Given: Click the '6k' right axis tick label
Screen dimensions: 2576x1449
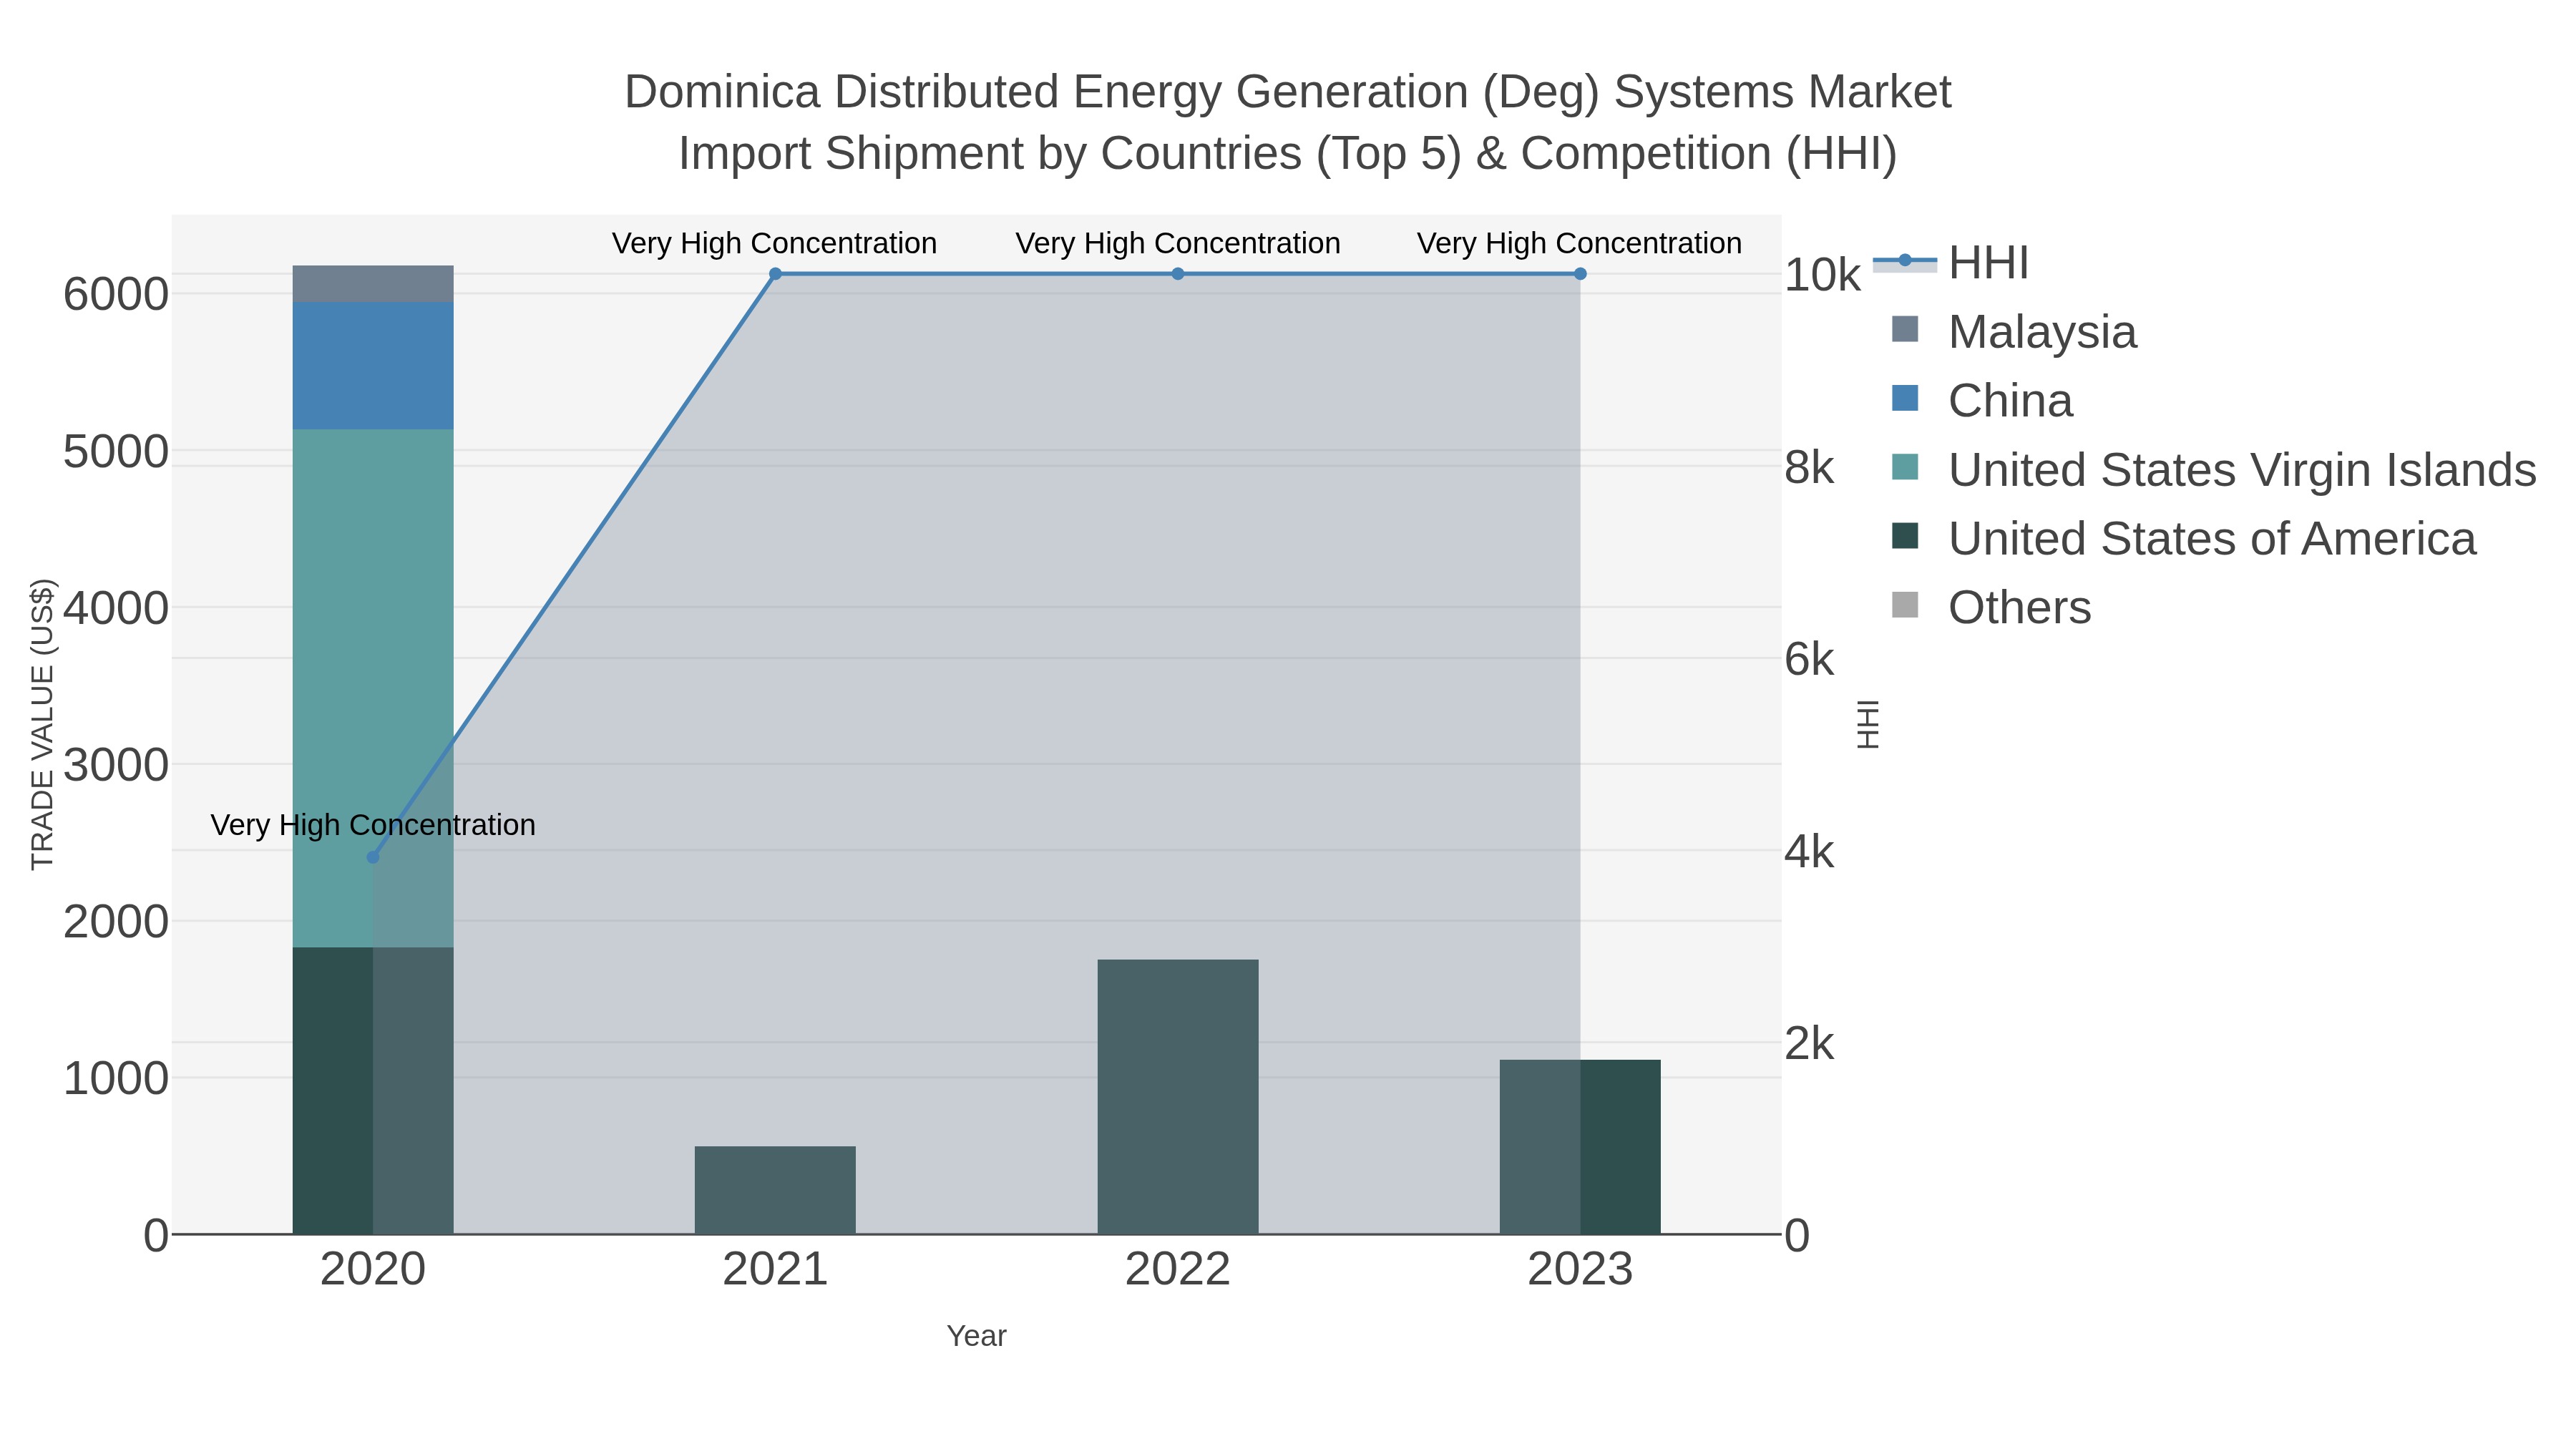Looking at the screenshot, I should tap(1810, 660).
